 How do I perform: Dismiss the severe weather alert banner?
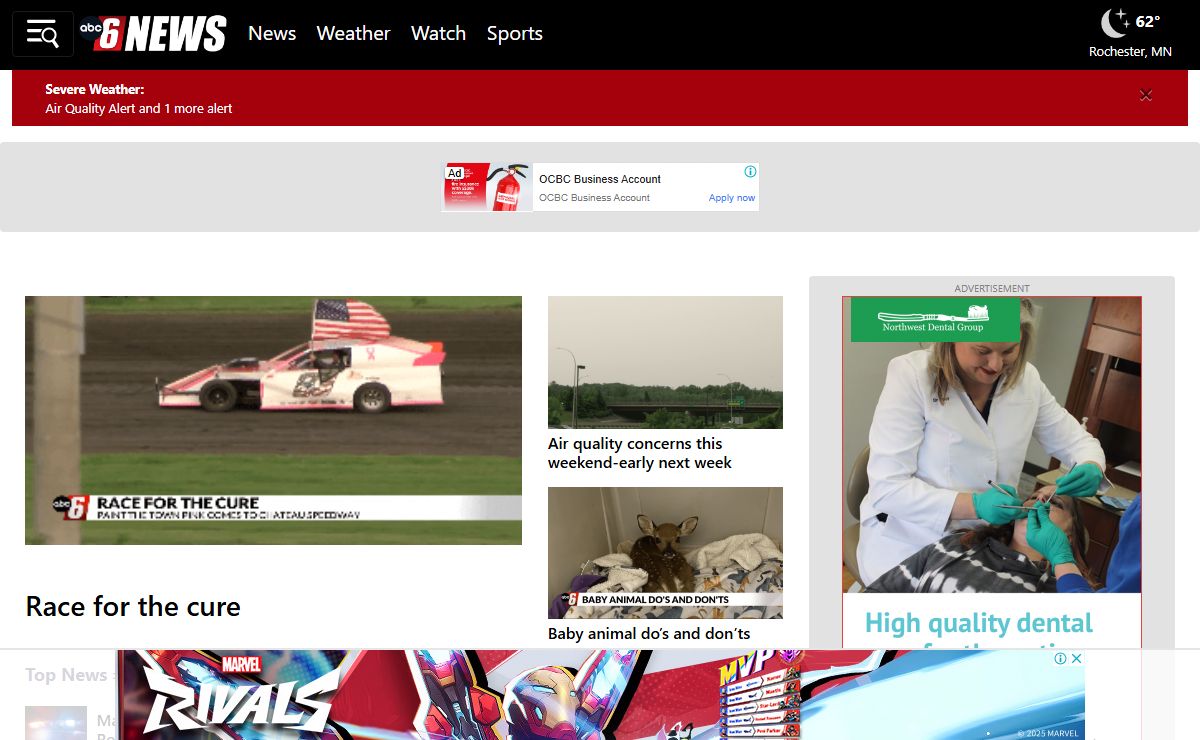tap(1146, 95)
